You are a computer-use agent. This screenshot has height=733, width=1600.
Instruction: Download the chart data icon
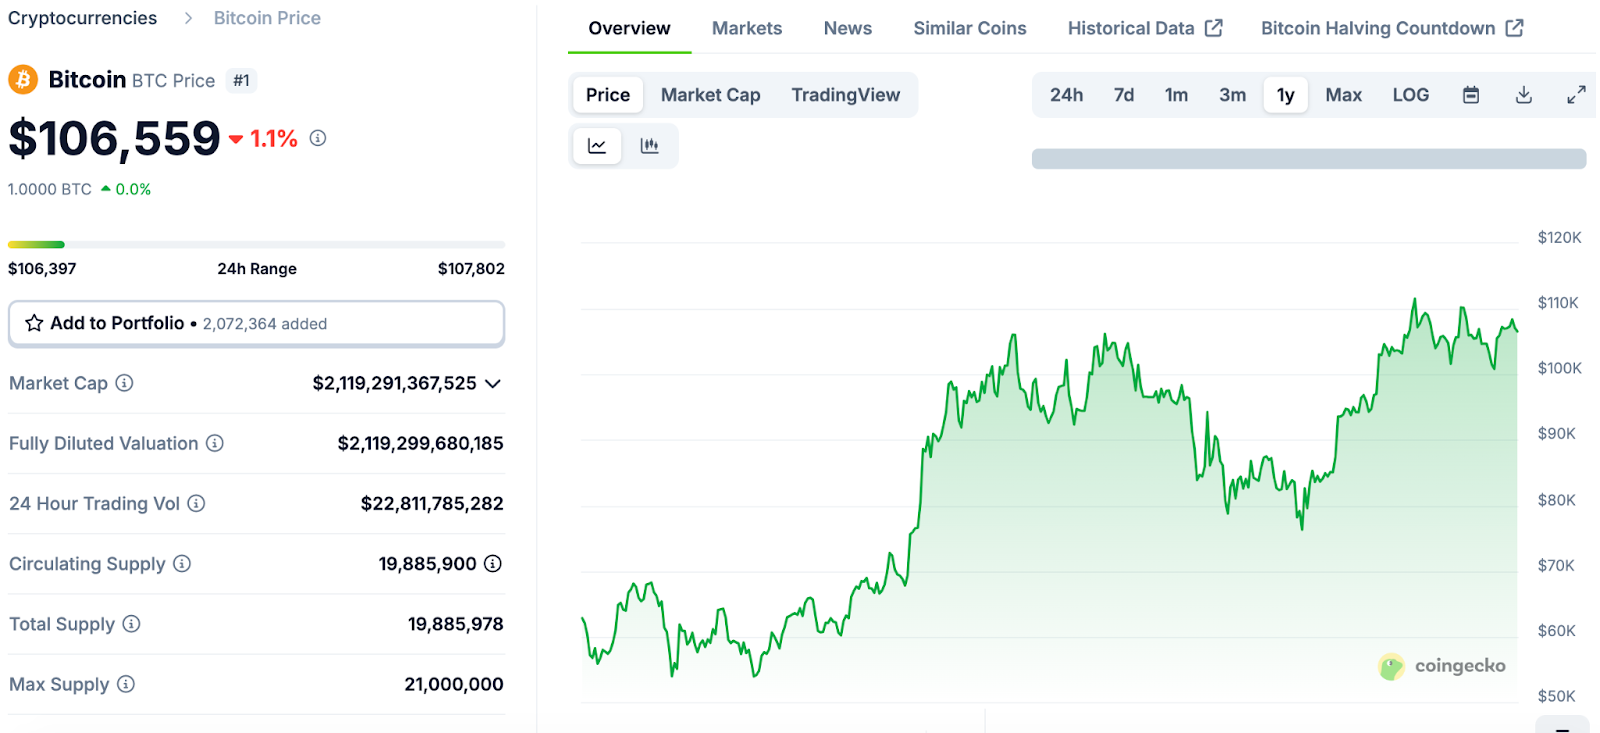(1524, 95)
